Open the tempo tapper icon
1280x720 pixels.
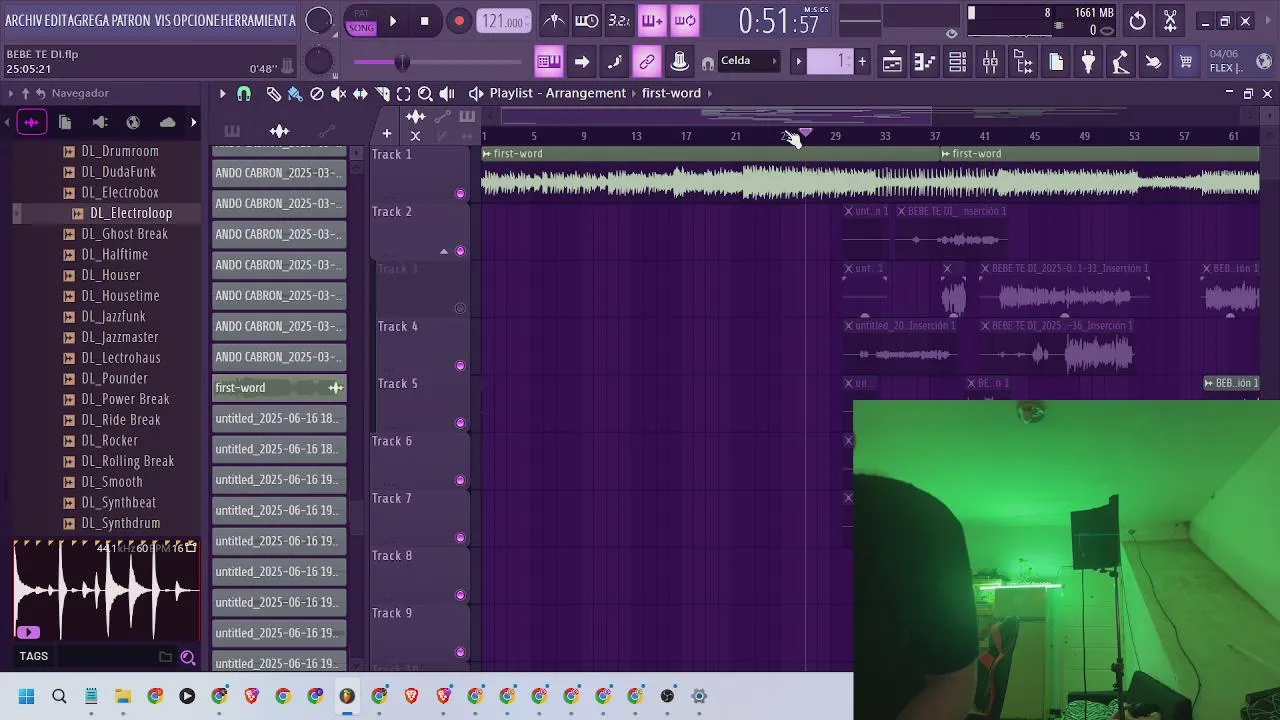1121,62
